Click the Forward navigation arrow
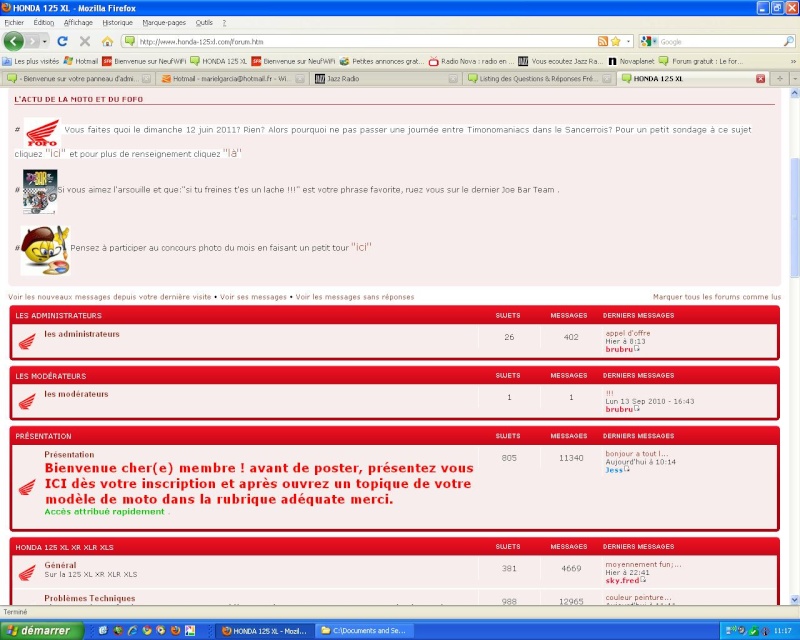800x640 pixels. pyautogui.click(x=32, y=41)
